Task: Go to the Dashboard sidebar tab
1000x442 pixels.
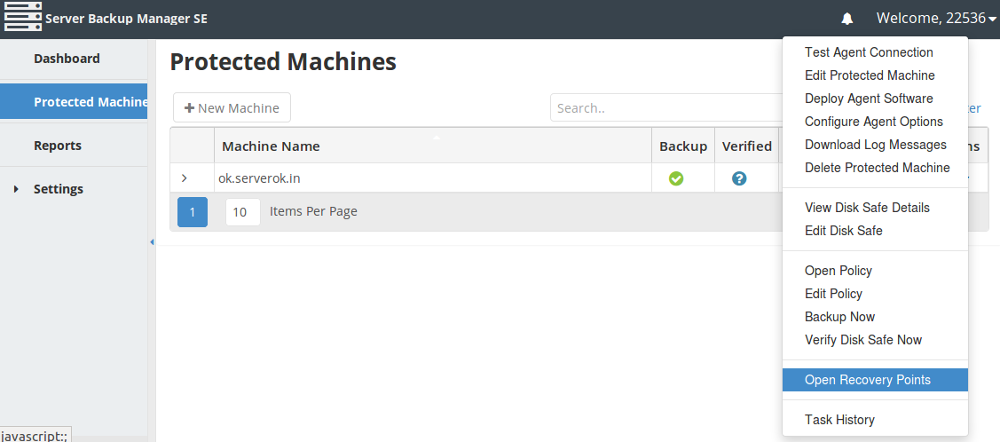Action: pyautogui.click(x=67, y=59)
